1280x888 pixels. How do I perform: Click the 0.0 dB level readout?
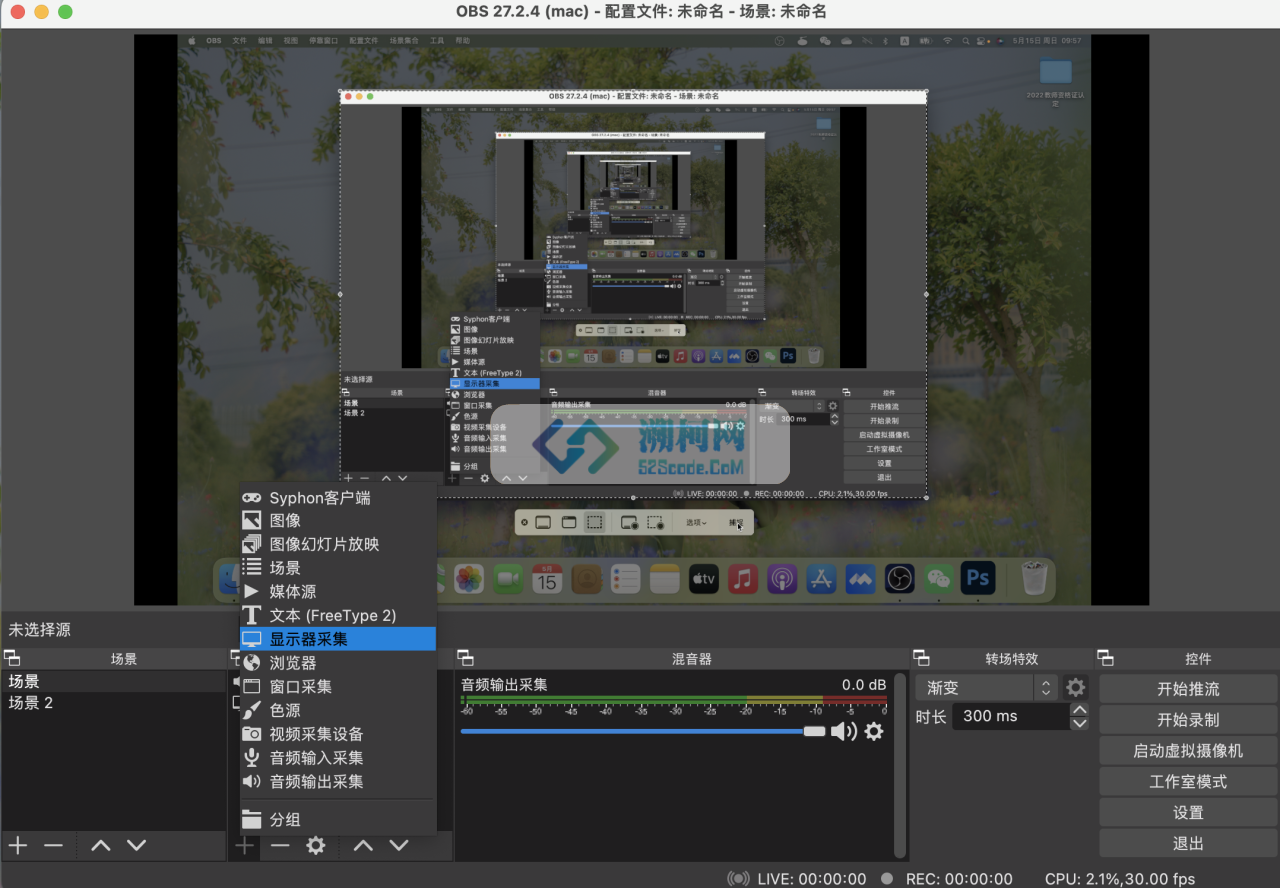pyautogui.click(x=864, y=685)
